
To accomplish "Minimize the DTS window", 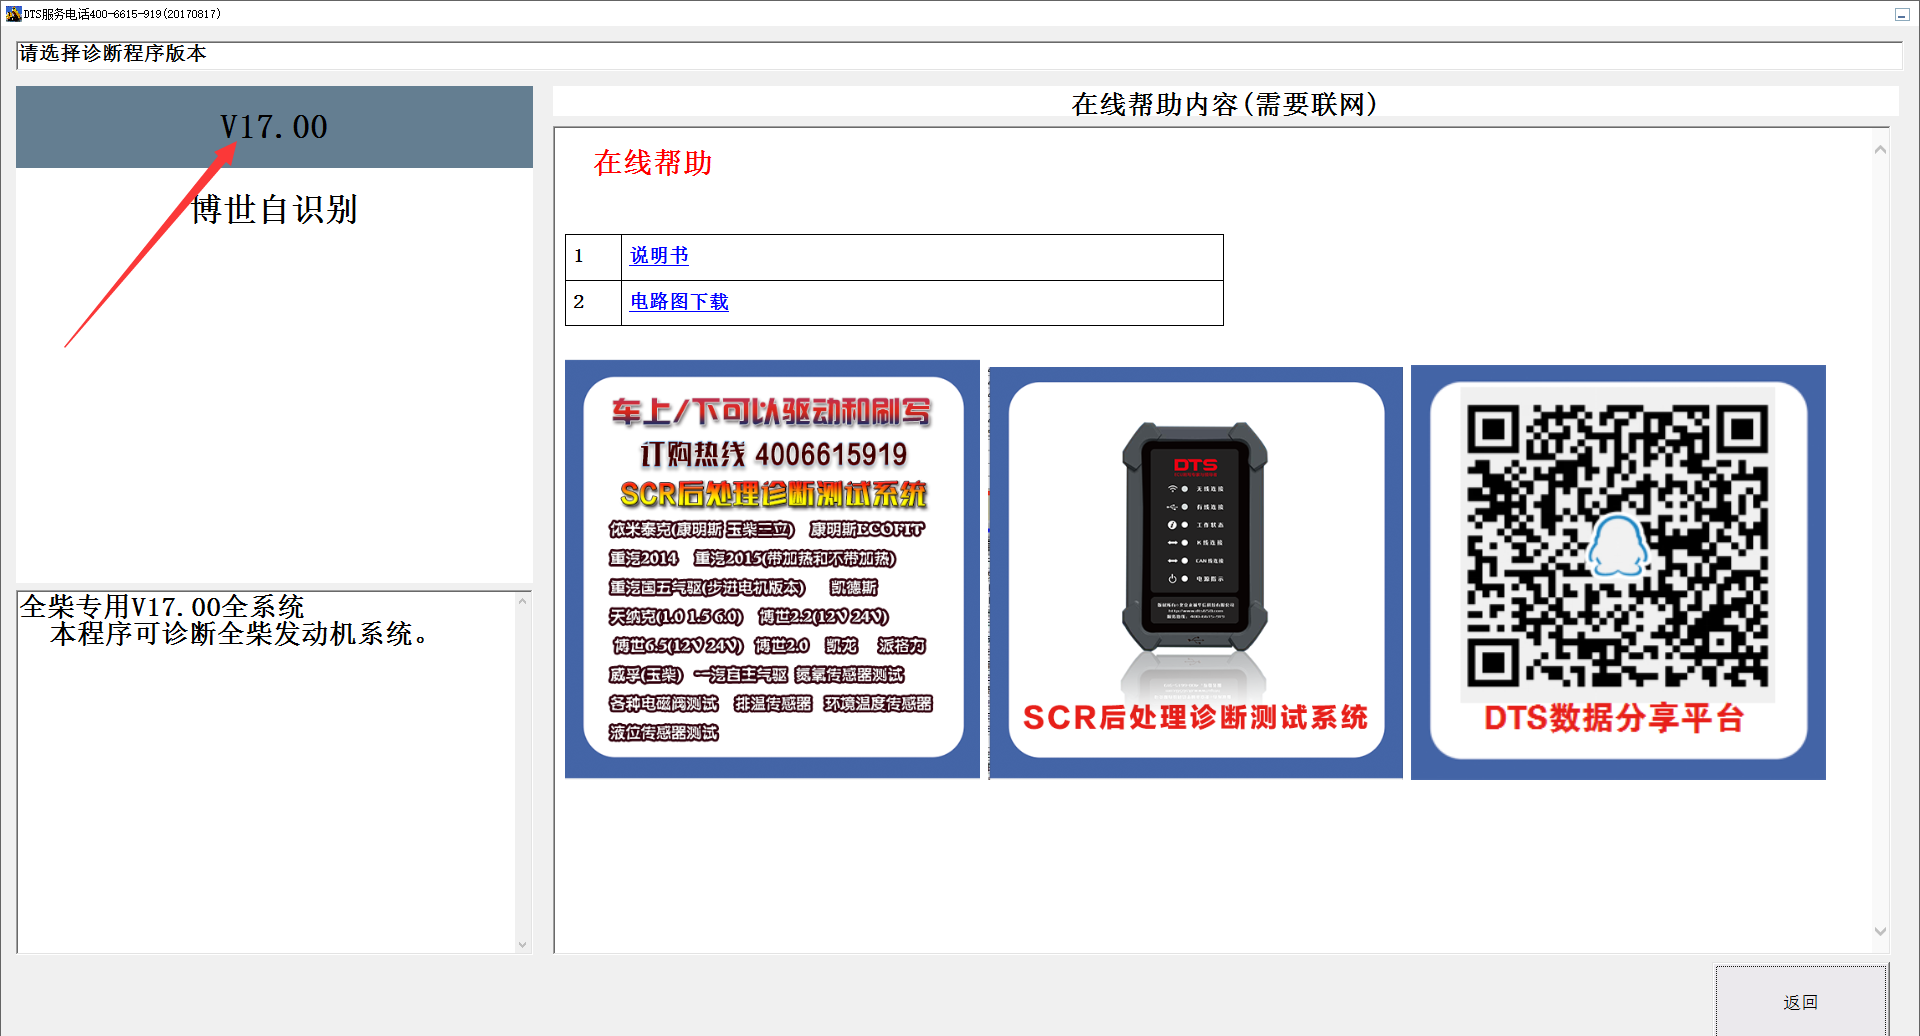I will coord(1902,14).
